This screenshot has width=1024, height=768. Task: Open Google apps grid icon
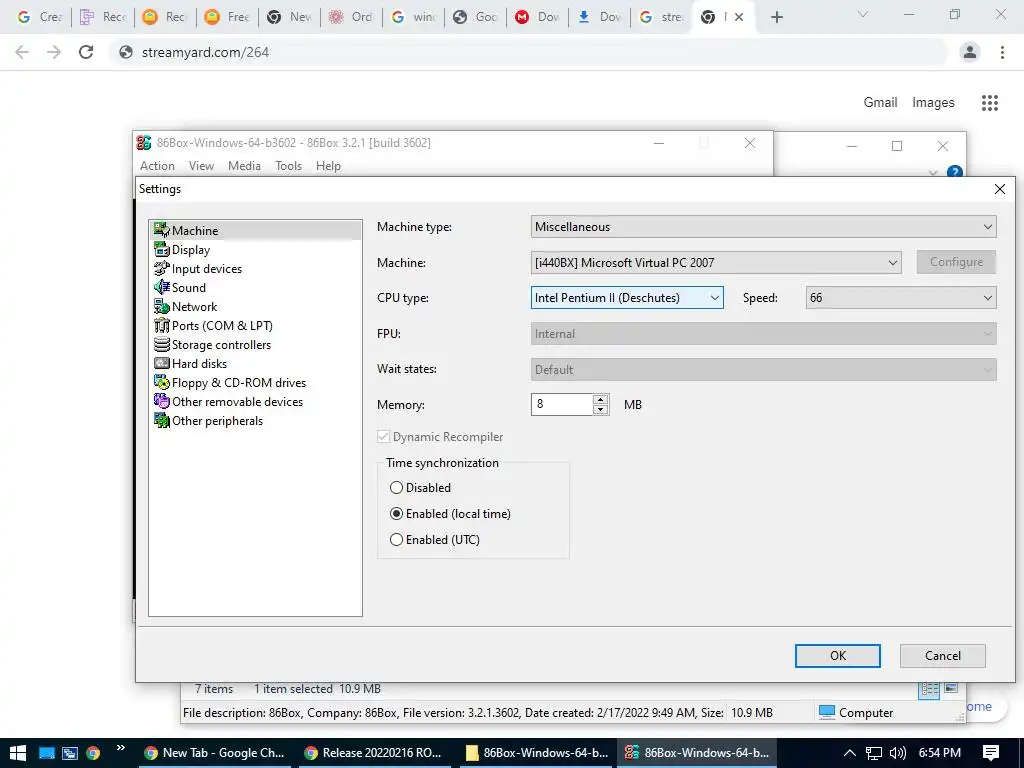click(989, 103)
